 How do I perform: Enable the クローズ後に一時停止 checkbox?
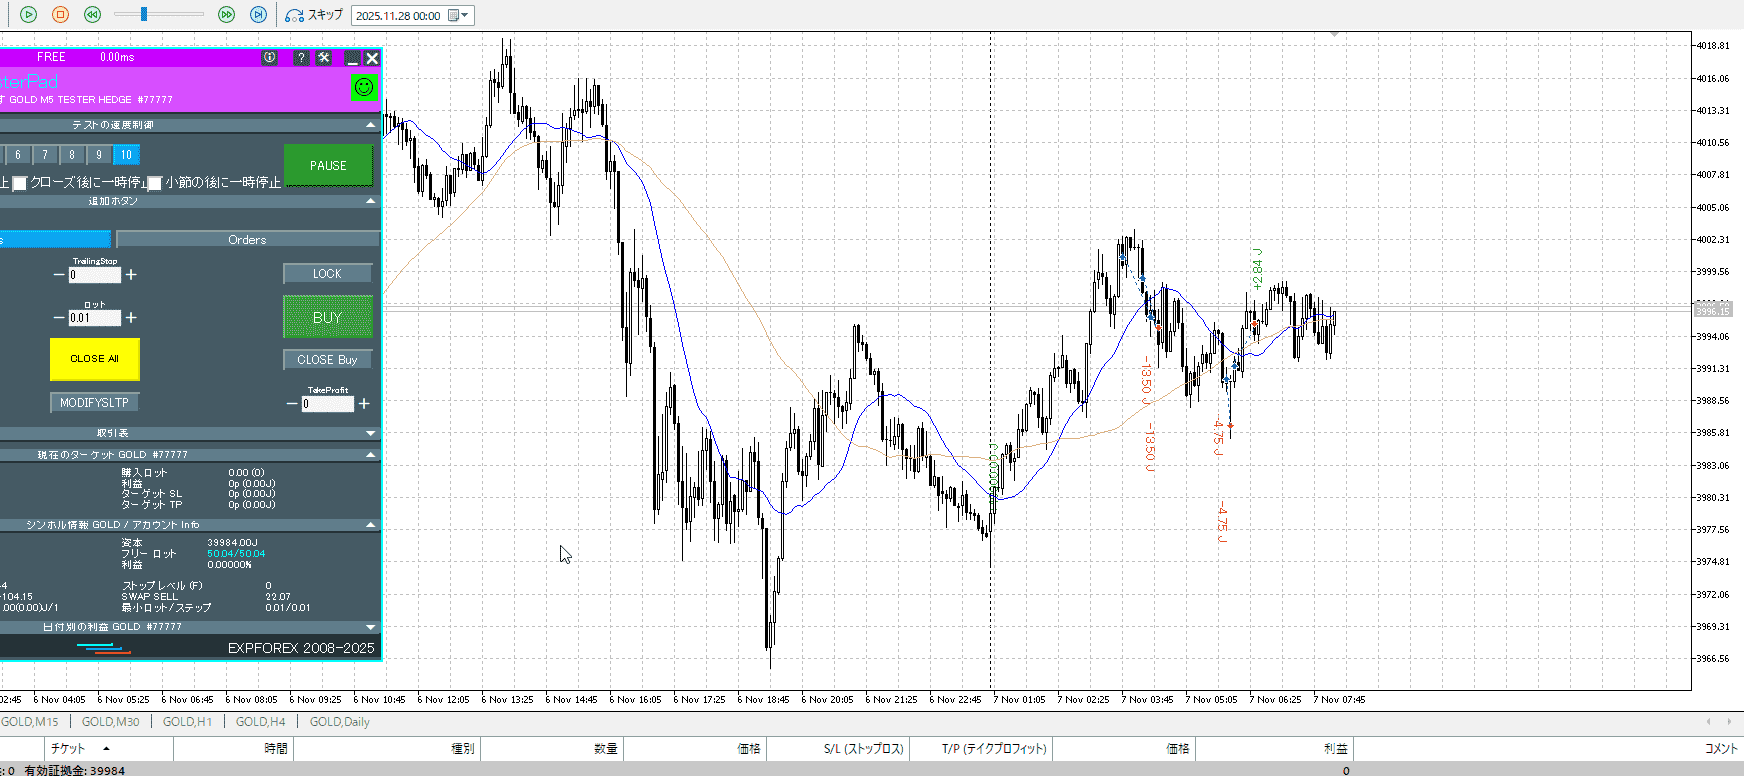19,183
